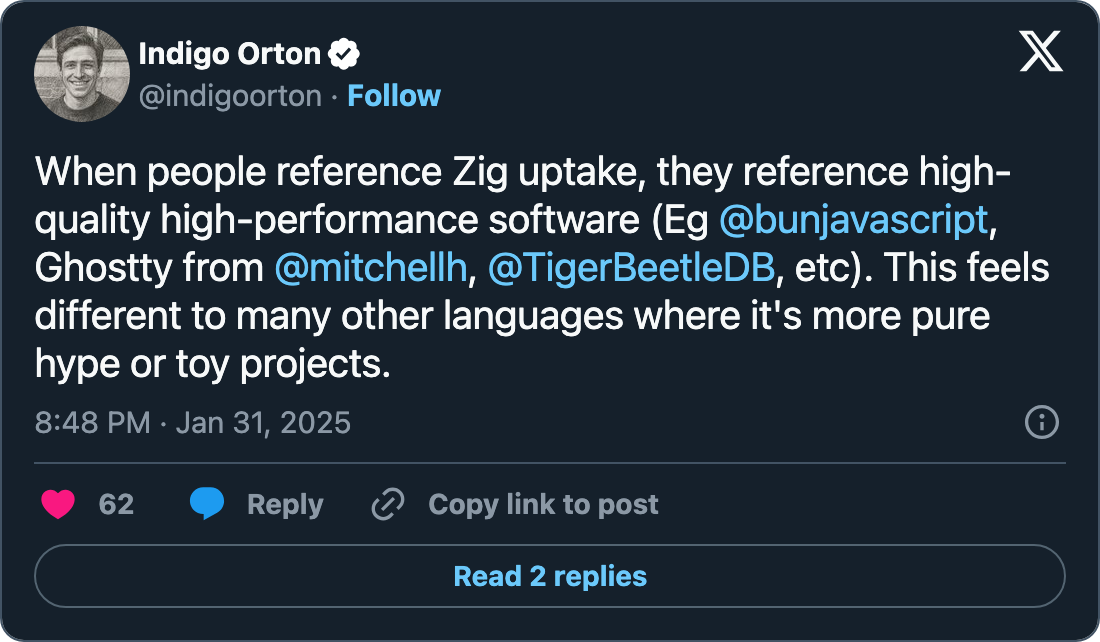
Task: Click the blue reply bubble icon
Action: (x=207, y=505)
